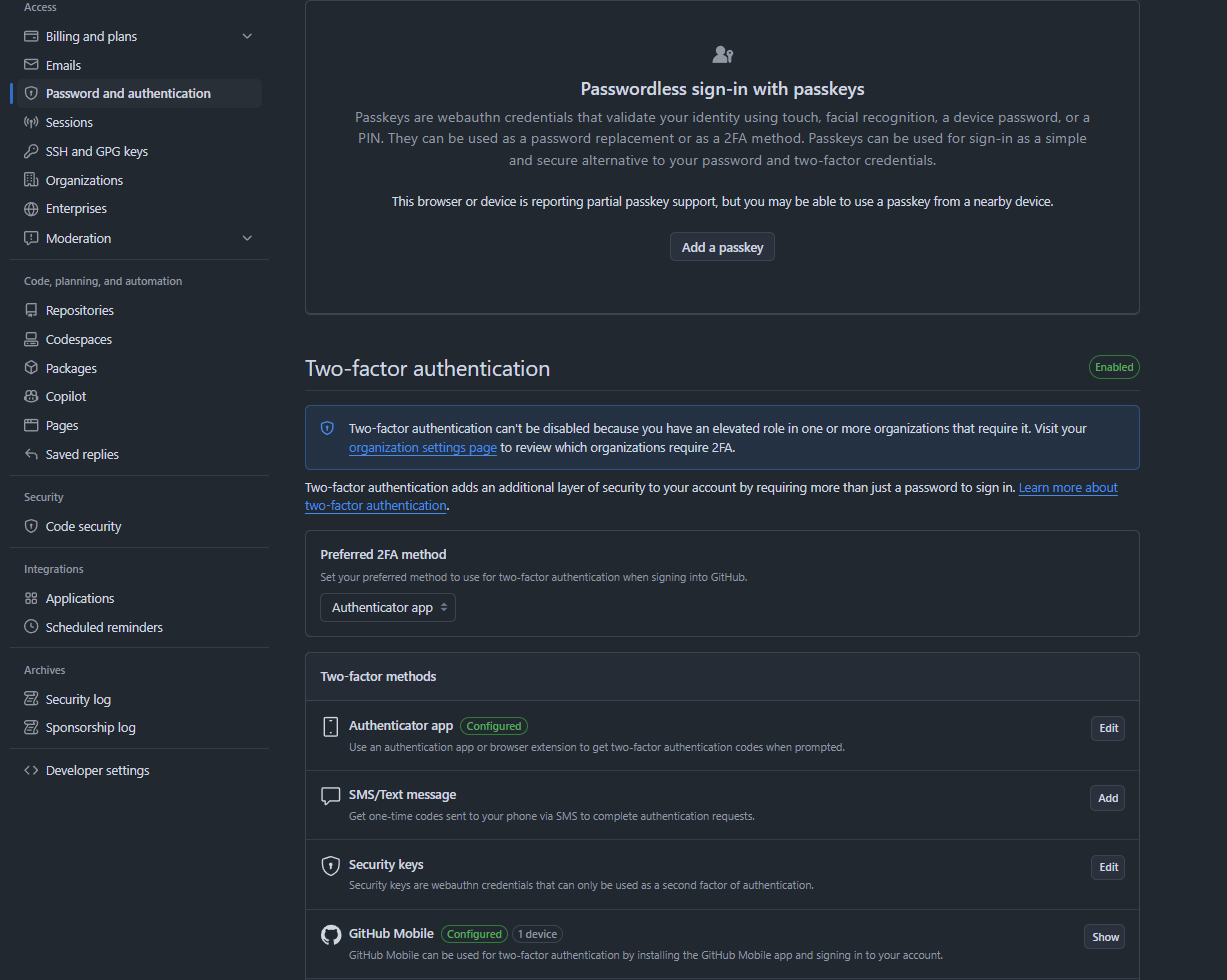The width and height of the screenshot is (1227, 980).
Task: Click the Code security shield icon
Action: [31, 527]
